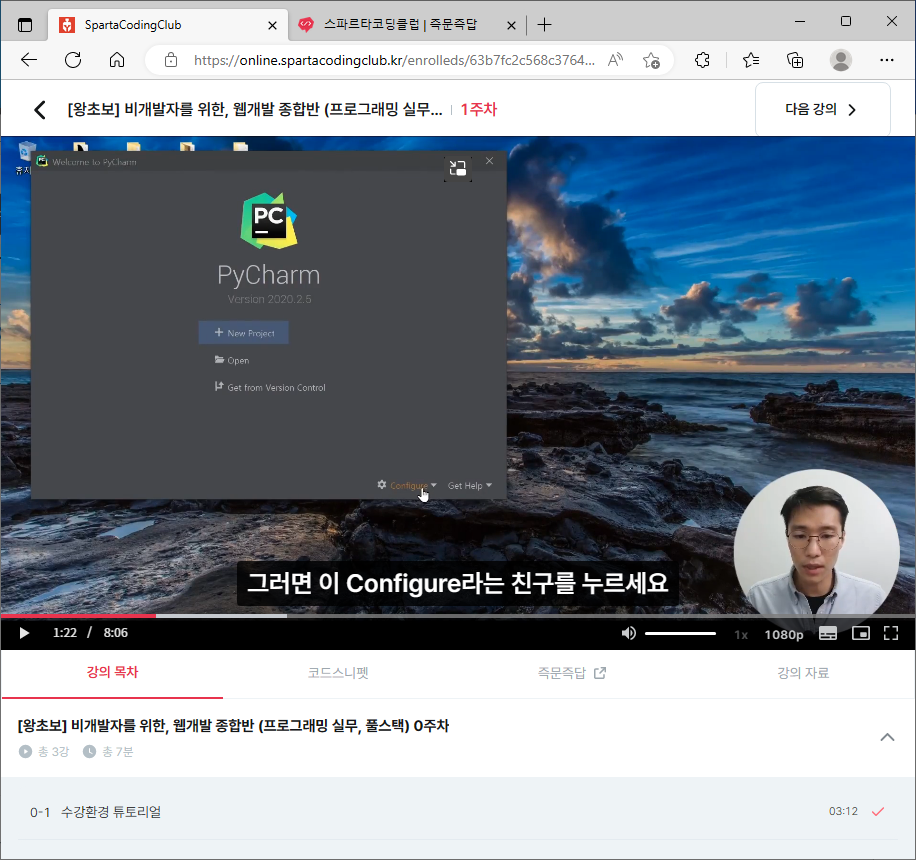Open the browser profile avatar

click(x=841, y=60)
